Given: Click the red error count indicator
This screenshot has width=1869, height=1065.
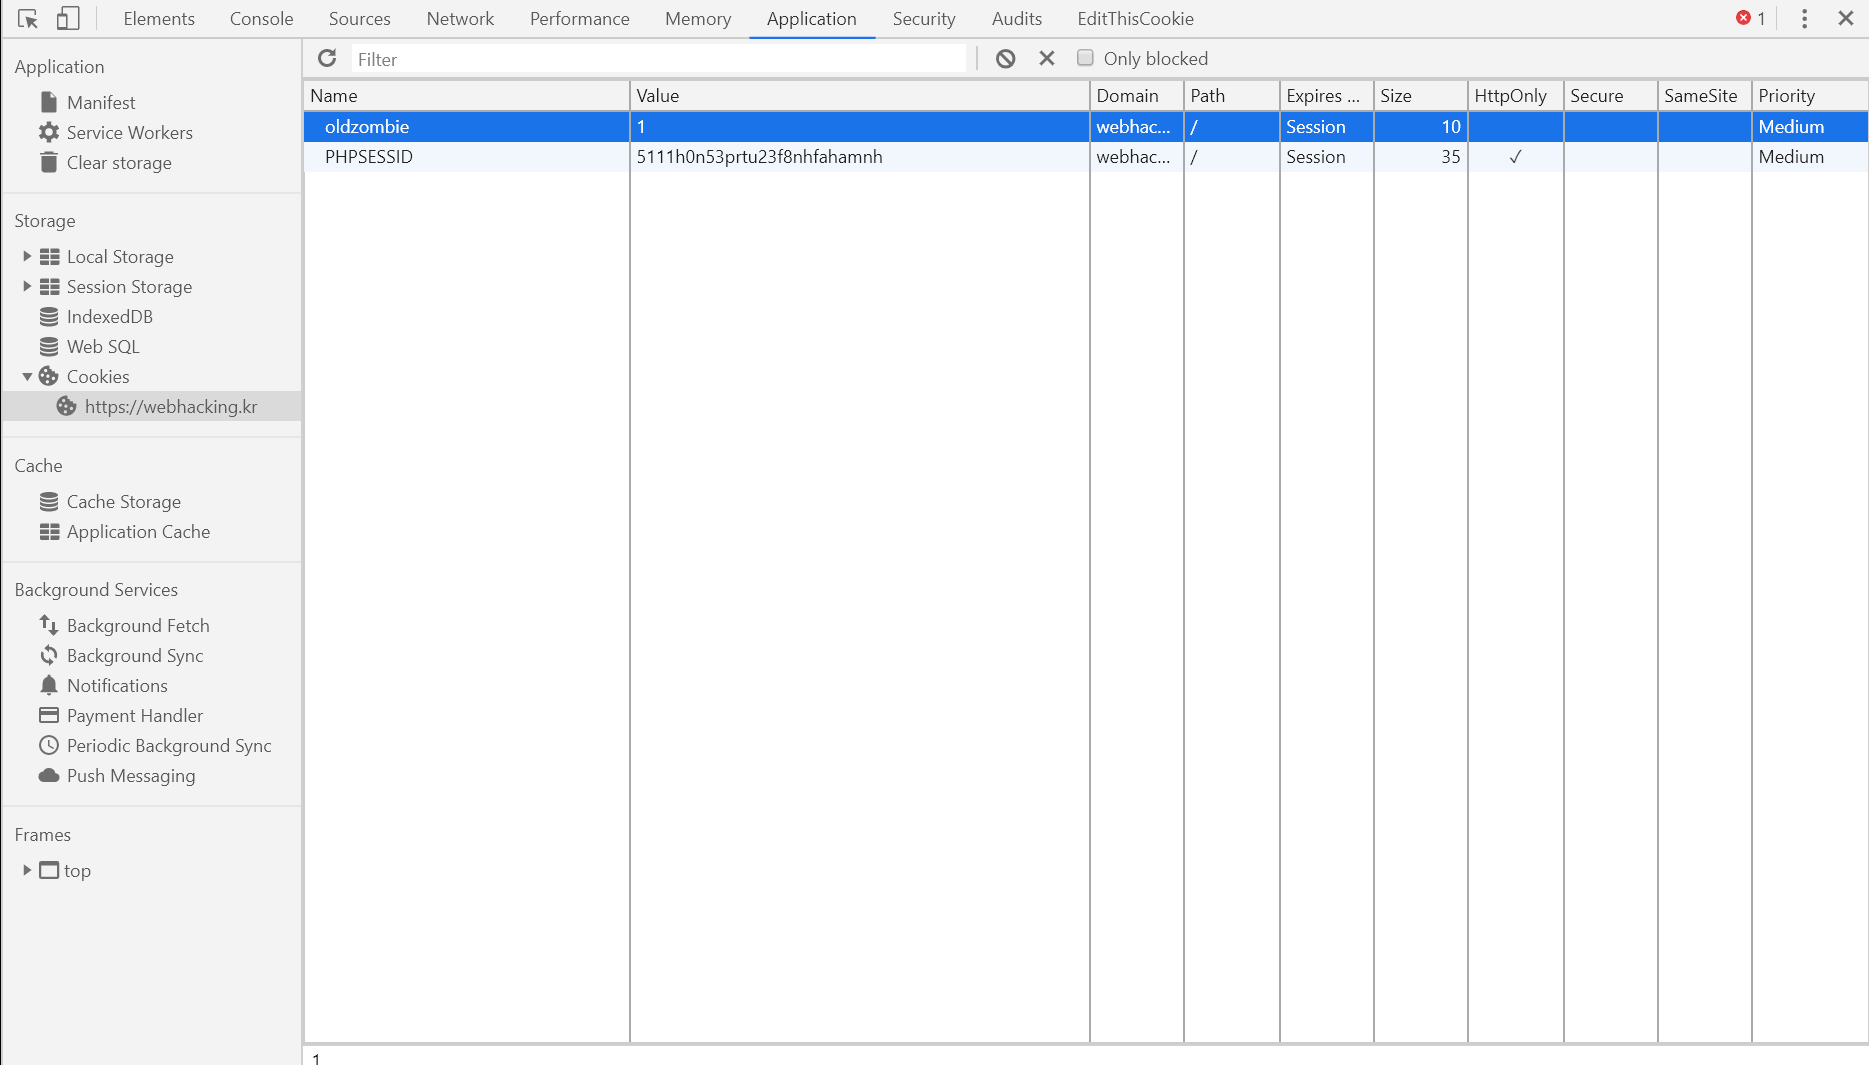Looking at the screenshot, I should tap(1751, 18).
